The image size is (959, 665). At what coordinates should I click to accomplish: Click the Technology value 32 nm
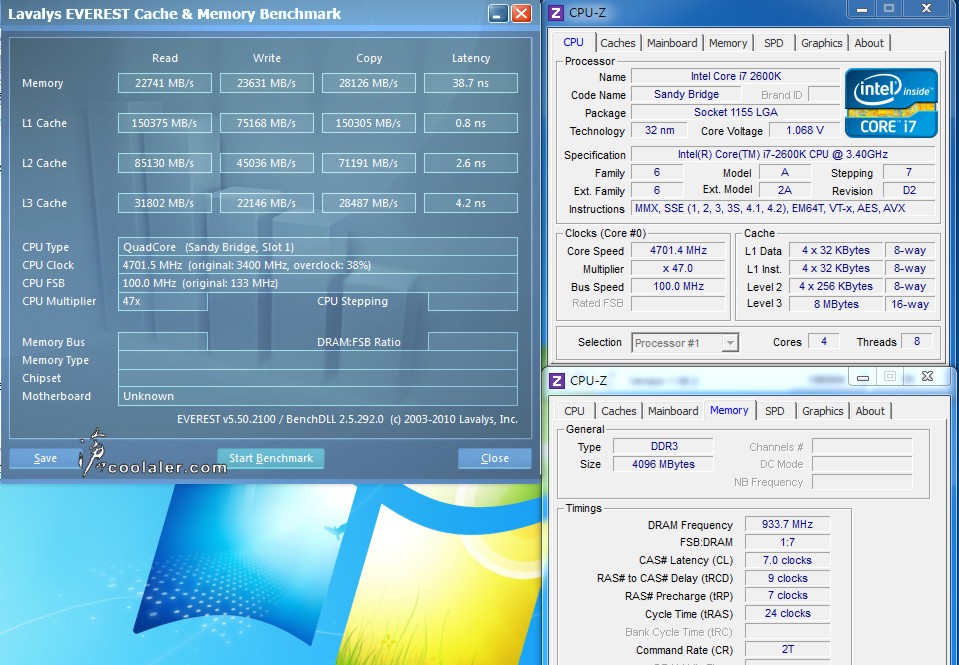tap(659, 130)
